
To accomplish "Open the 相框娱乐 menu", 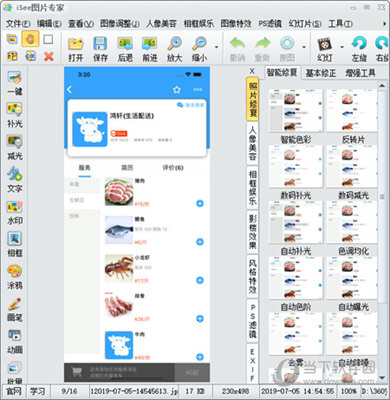I will (199, 24).
